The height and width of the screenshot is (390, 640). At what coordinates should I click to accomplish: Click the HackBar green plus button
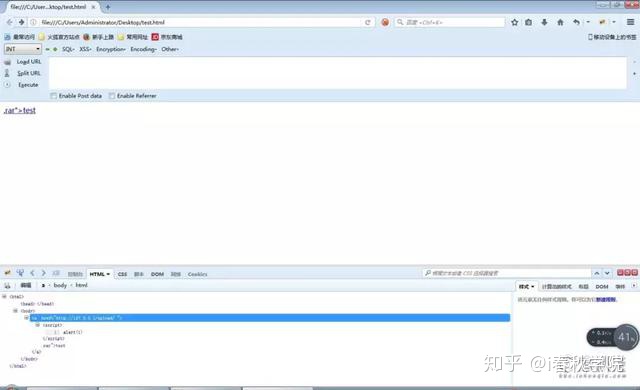55,49
